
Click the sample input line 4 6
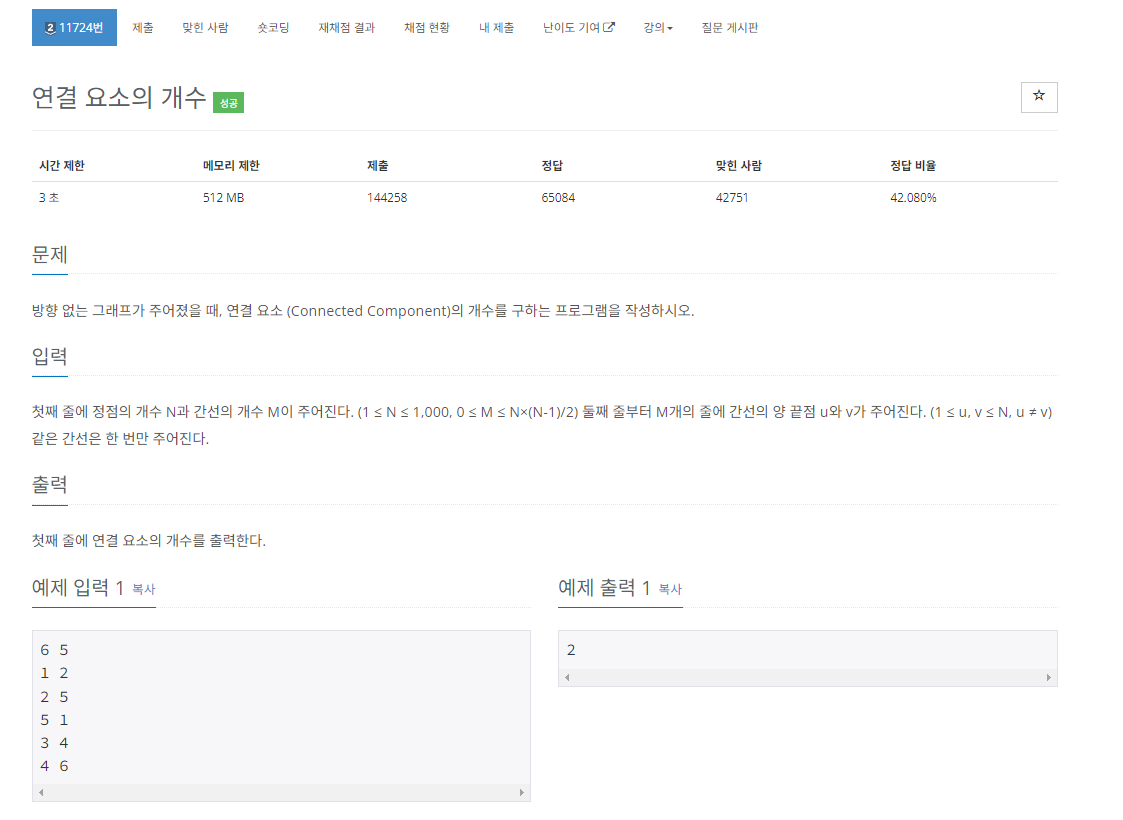[54, 766]
